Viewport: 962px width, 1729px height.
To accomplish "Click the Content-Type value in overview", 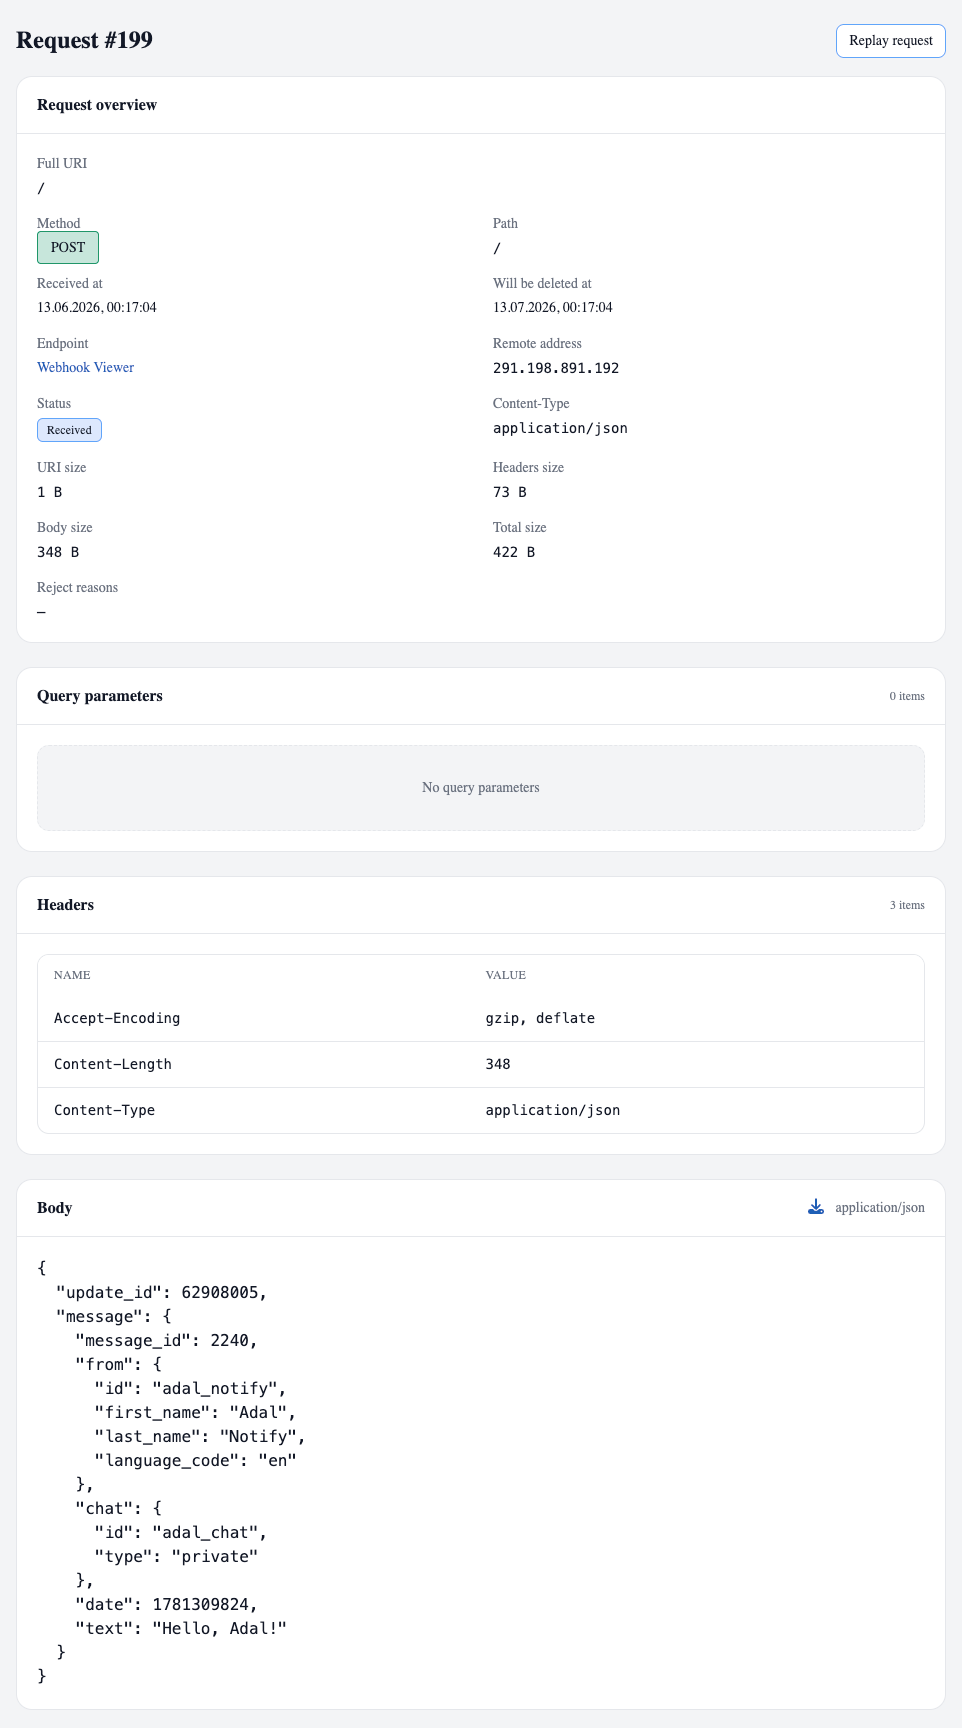I will [x=560, y=428].
